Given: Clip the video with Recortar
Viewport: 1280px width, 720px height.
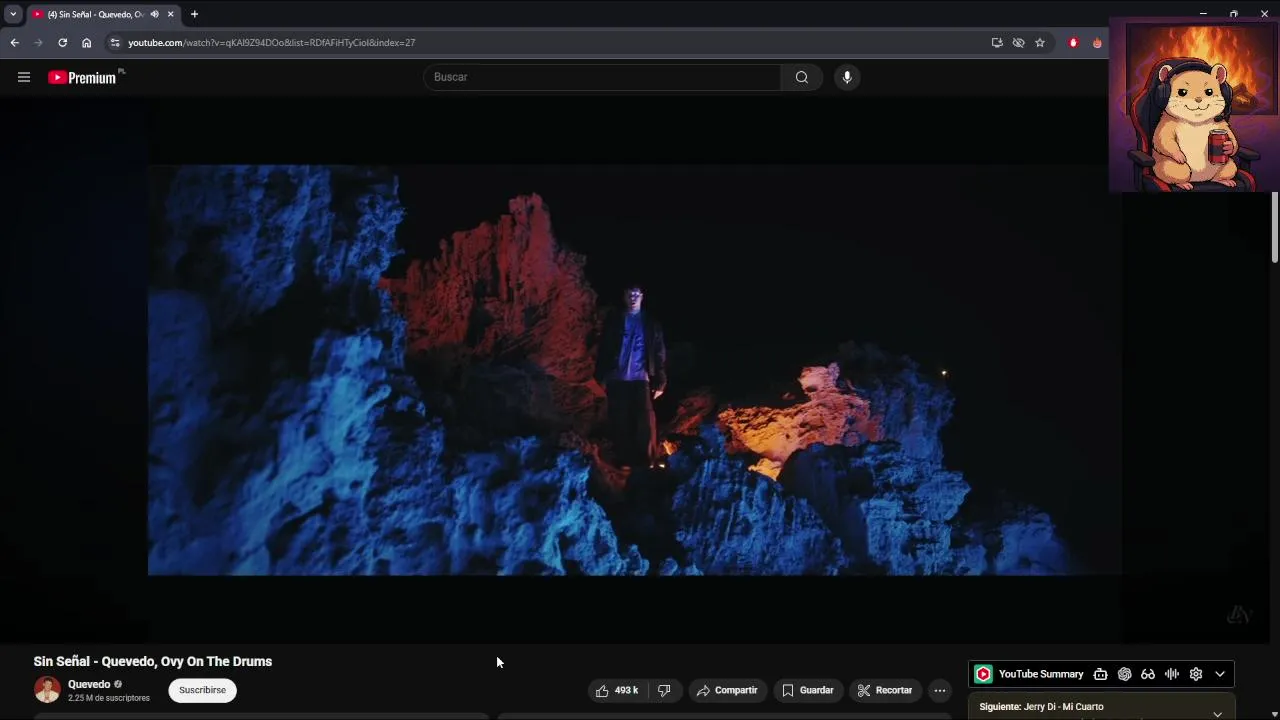Looking at the screenshot, I should (x=885, y=690).
